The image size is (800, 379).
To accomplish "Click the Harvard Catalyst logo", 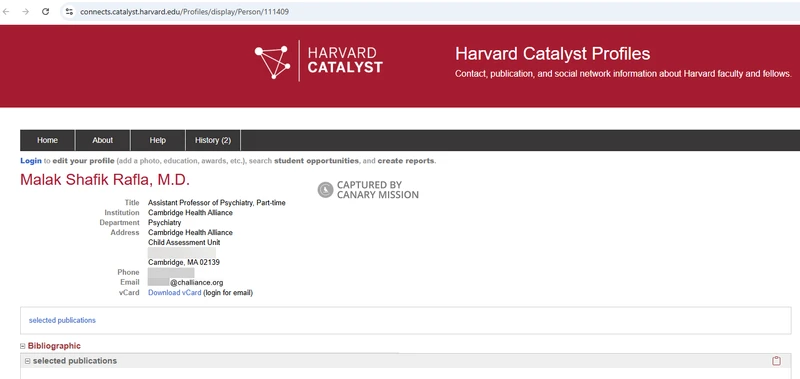I will tap(318, 61).
